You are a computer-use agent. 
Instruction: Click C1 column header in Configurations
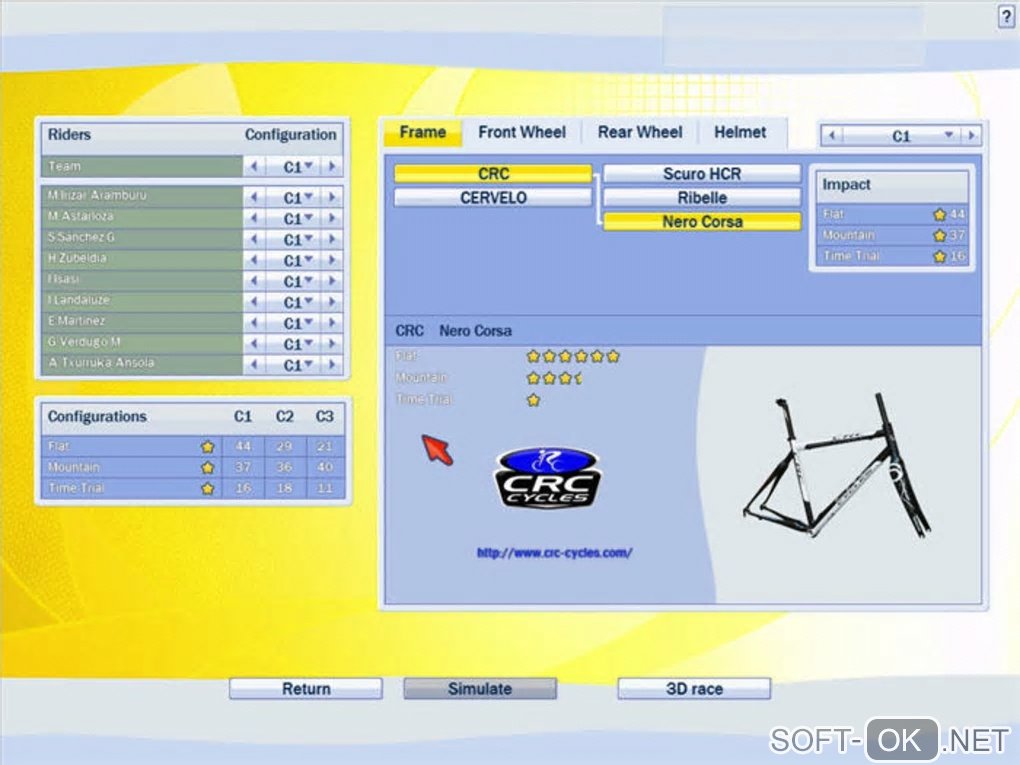[x=243, y=416]
